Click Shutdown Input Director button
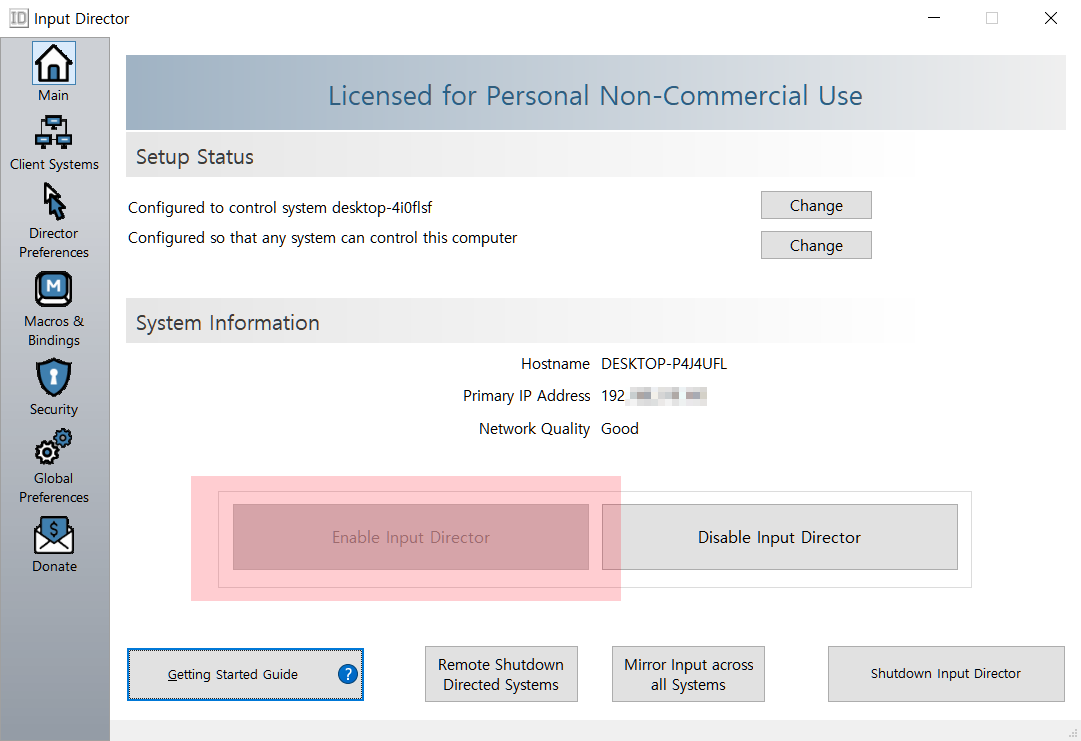This screenshot has width=1081, height=741. tap(946, 674)
